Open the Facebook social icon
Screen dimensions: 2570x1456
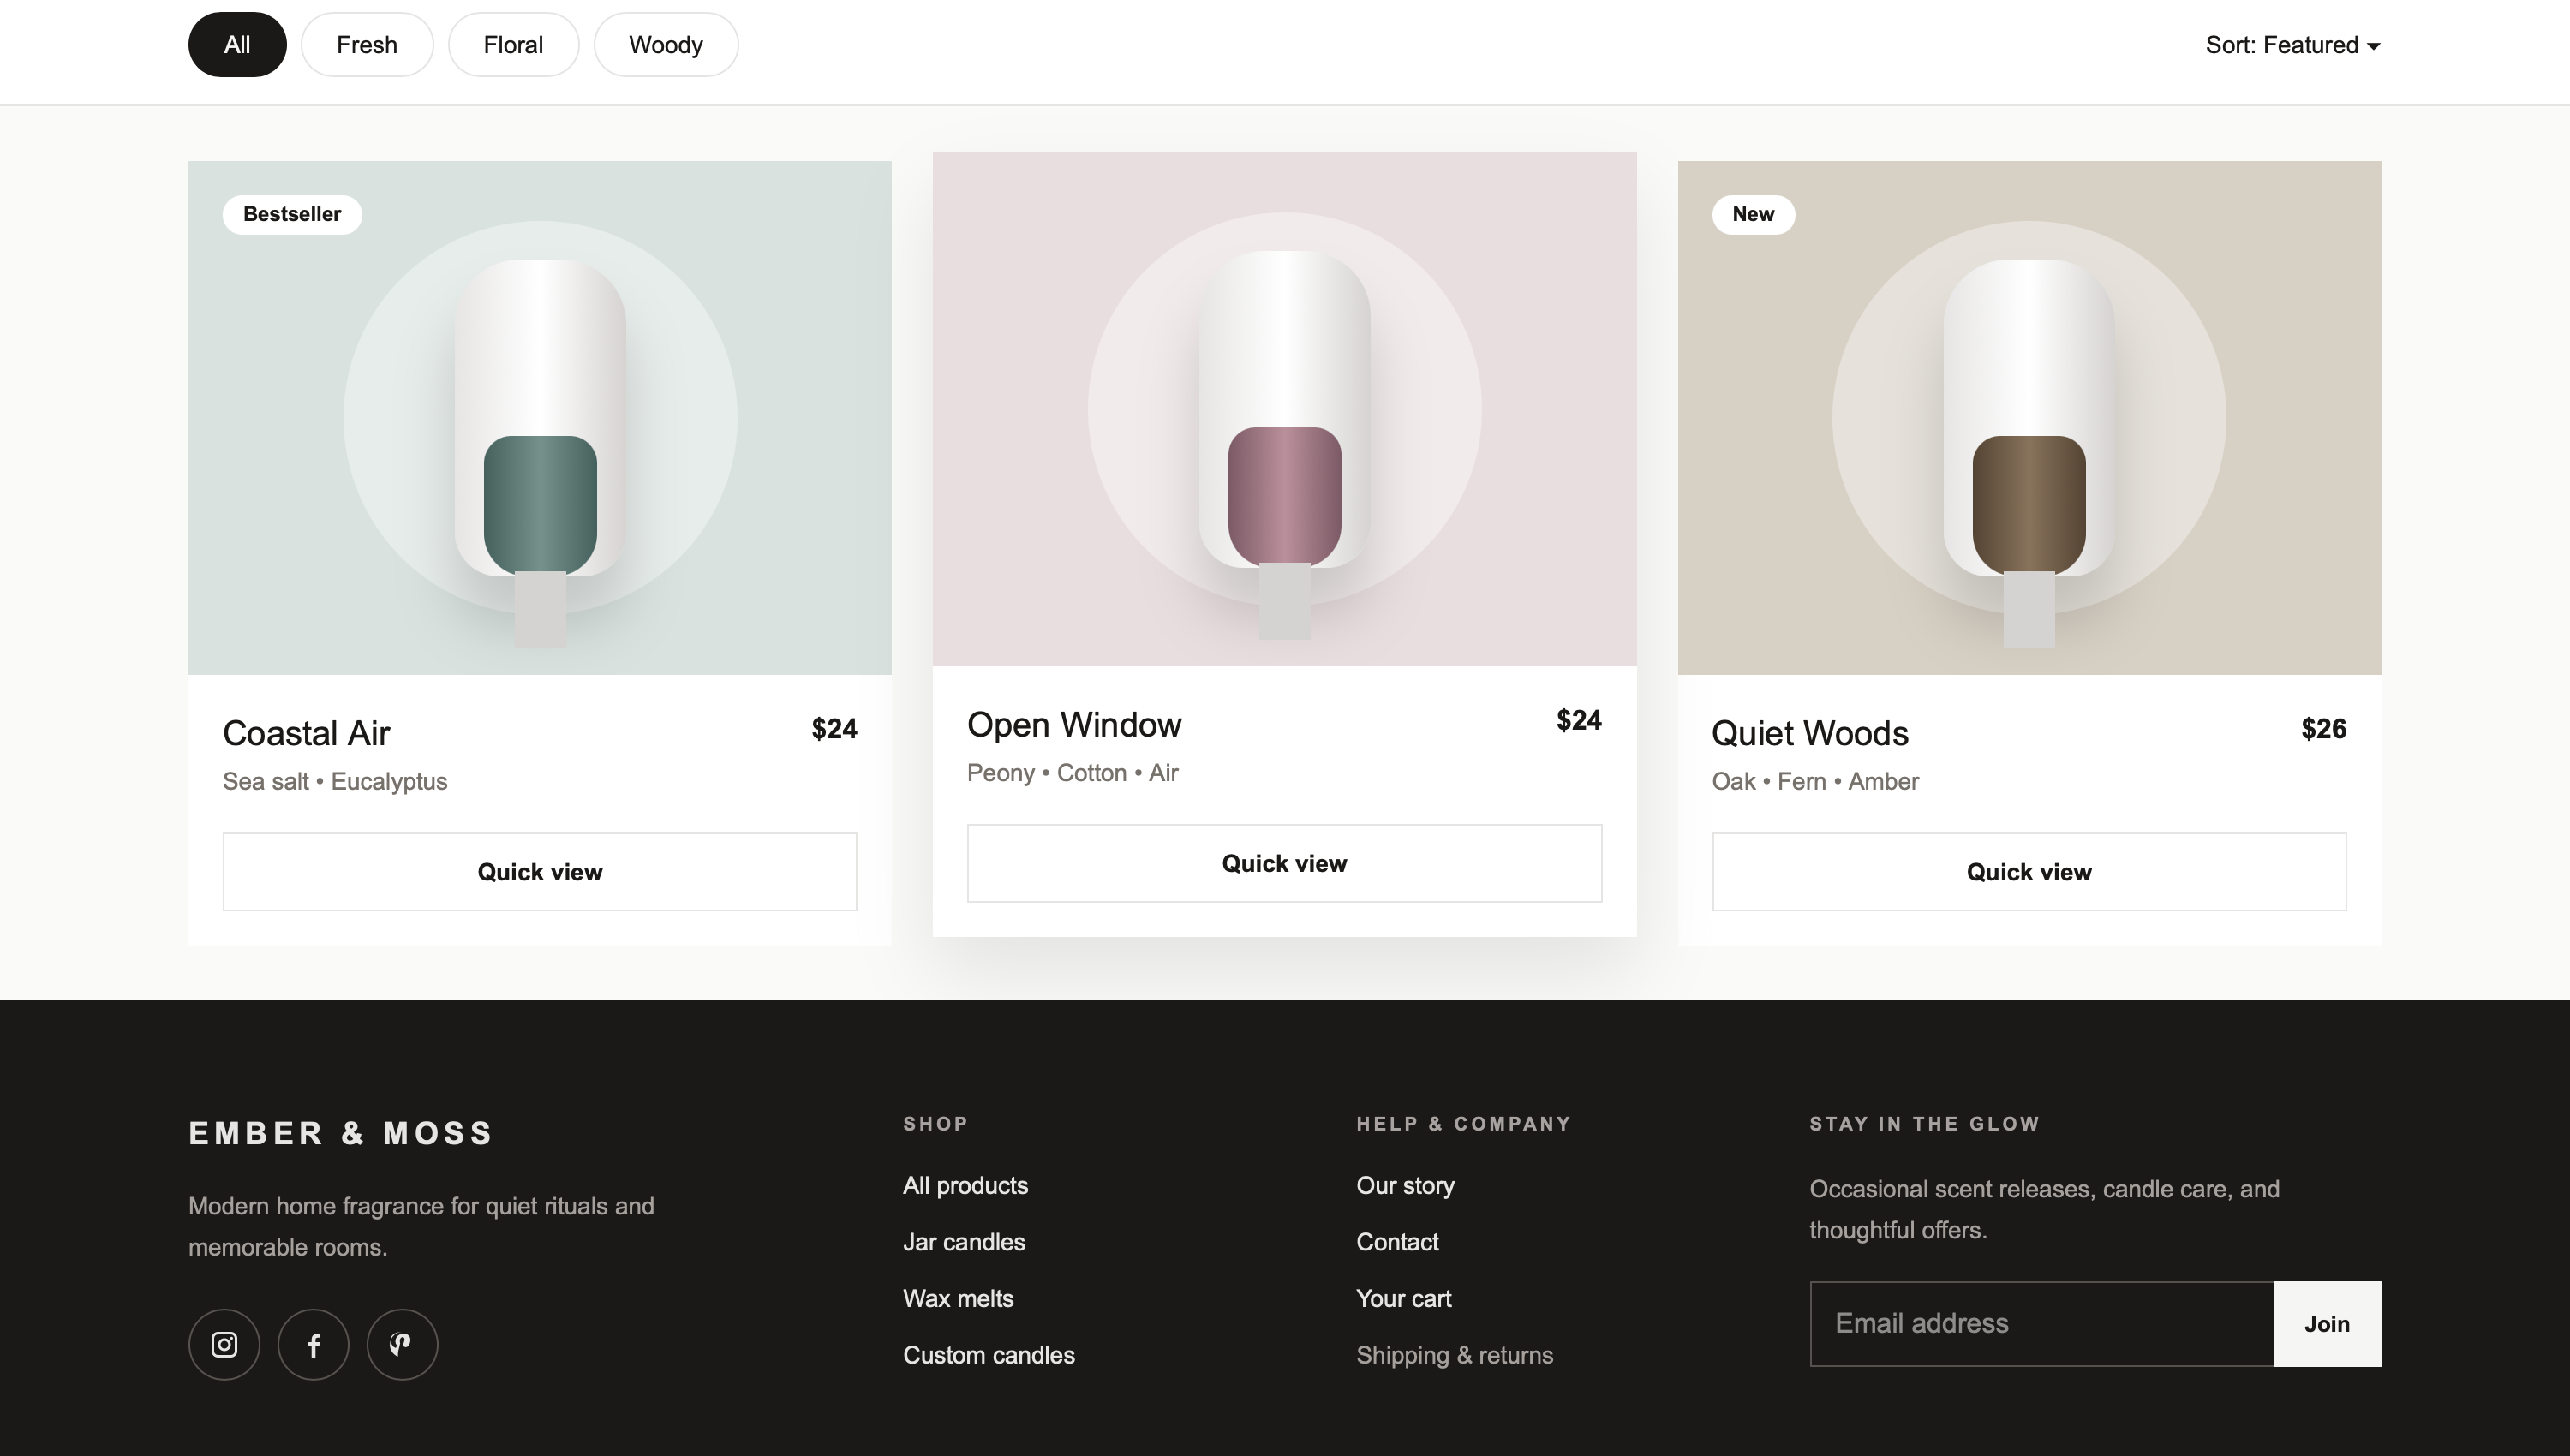[313, 1344]
